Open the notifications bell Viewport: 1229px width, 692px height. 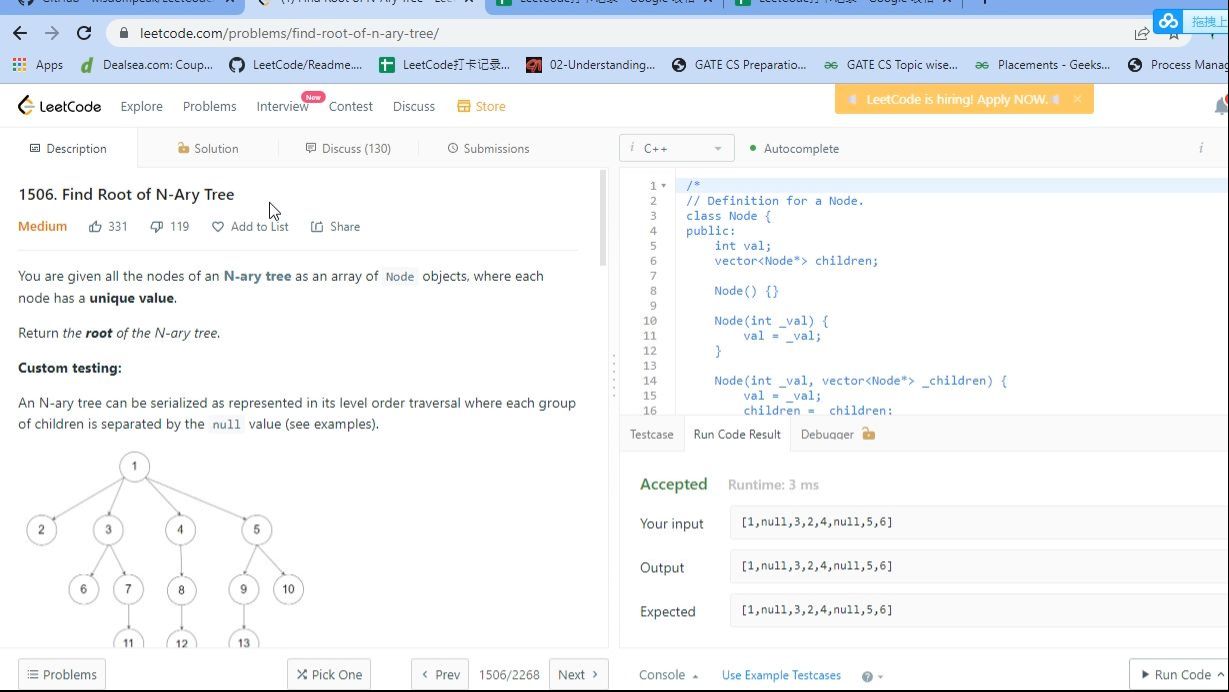1220,106
